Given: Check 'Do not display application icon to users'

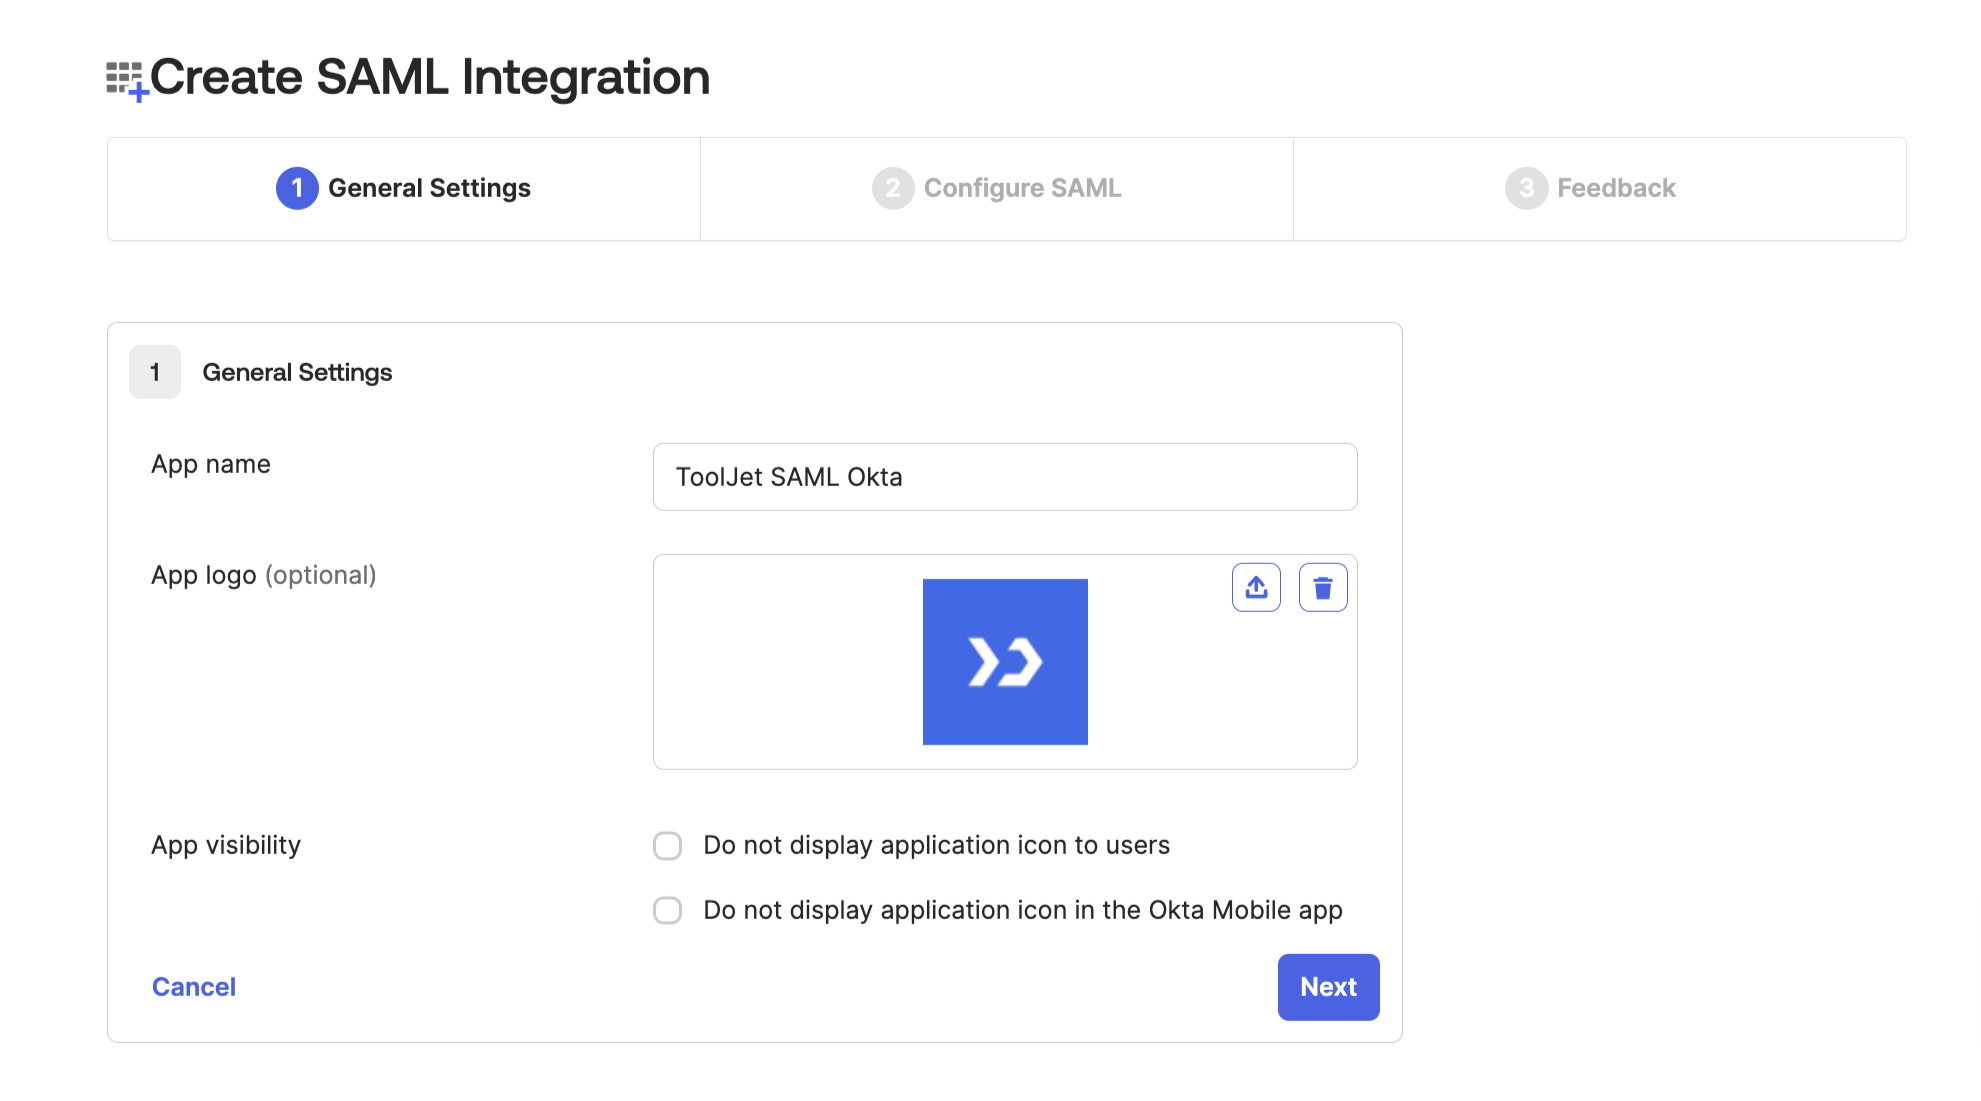Looking at the screenshot, I should pyautogui.click(x=668, y=846).
